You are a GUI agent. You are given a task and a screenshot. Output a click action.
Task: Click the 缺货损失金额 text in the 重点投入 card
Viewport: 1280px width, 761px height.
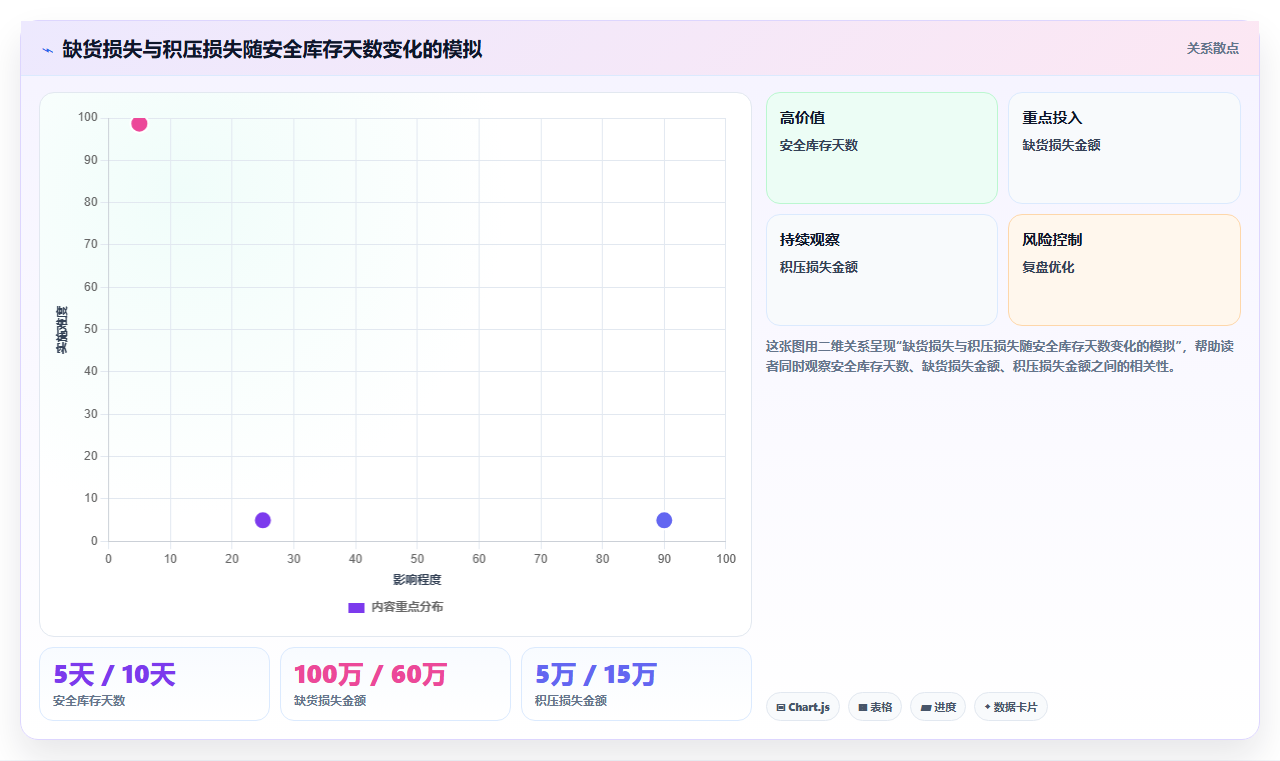[1061, 145]
